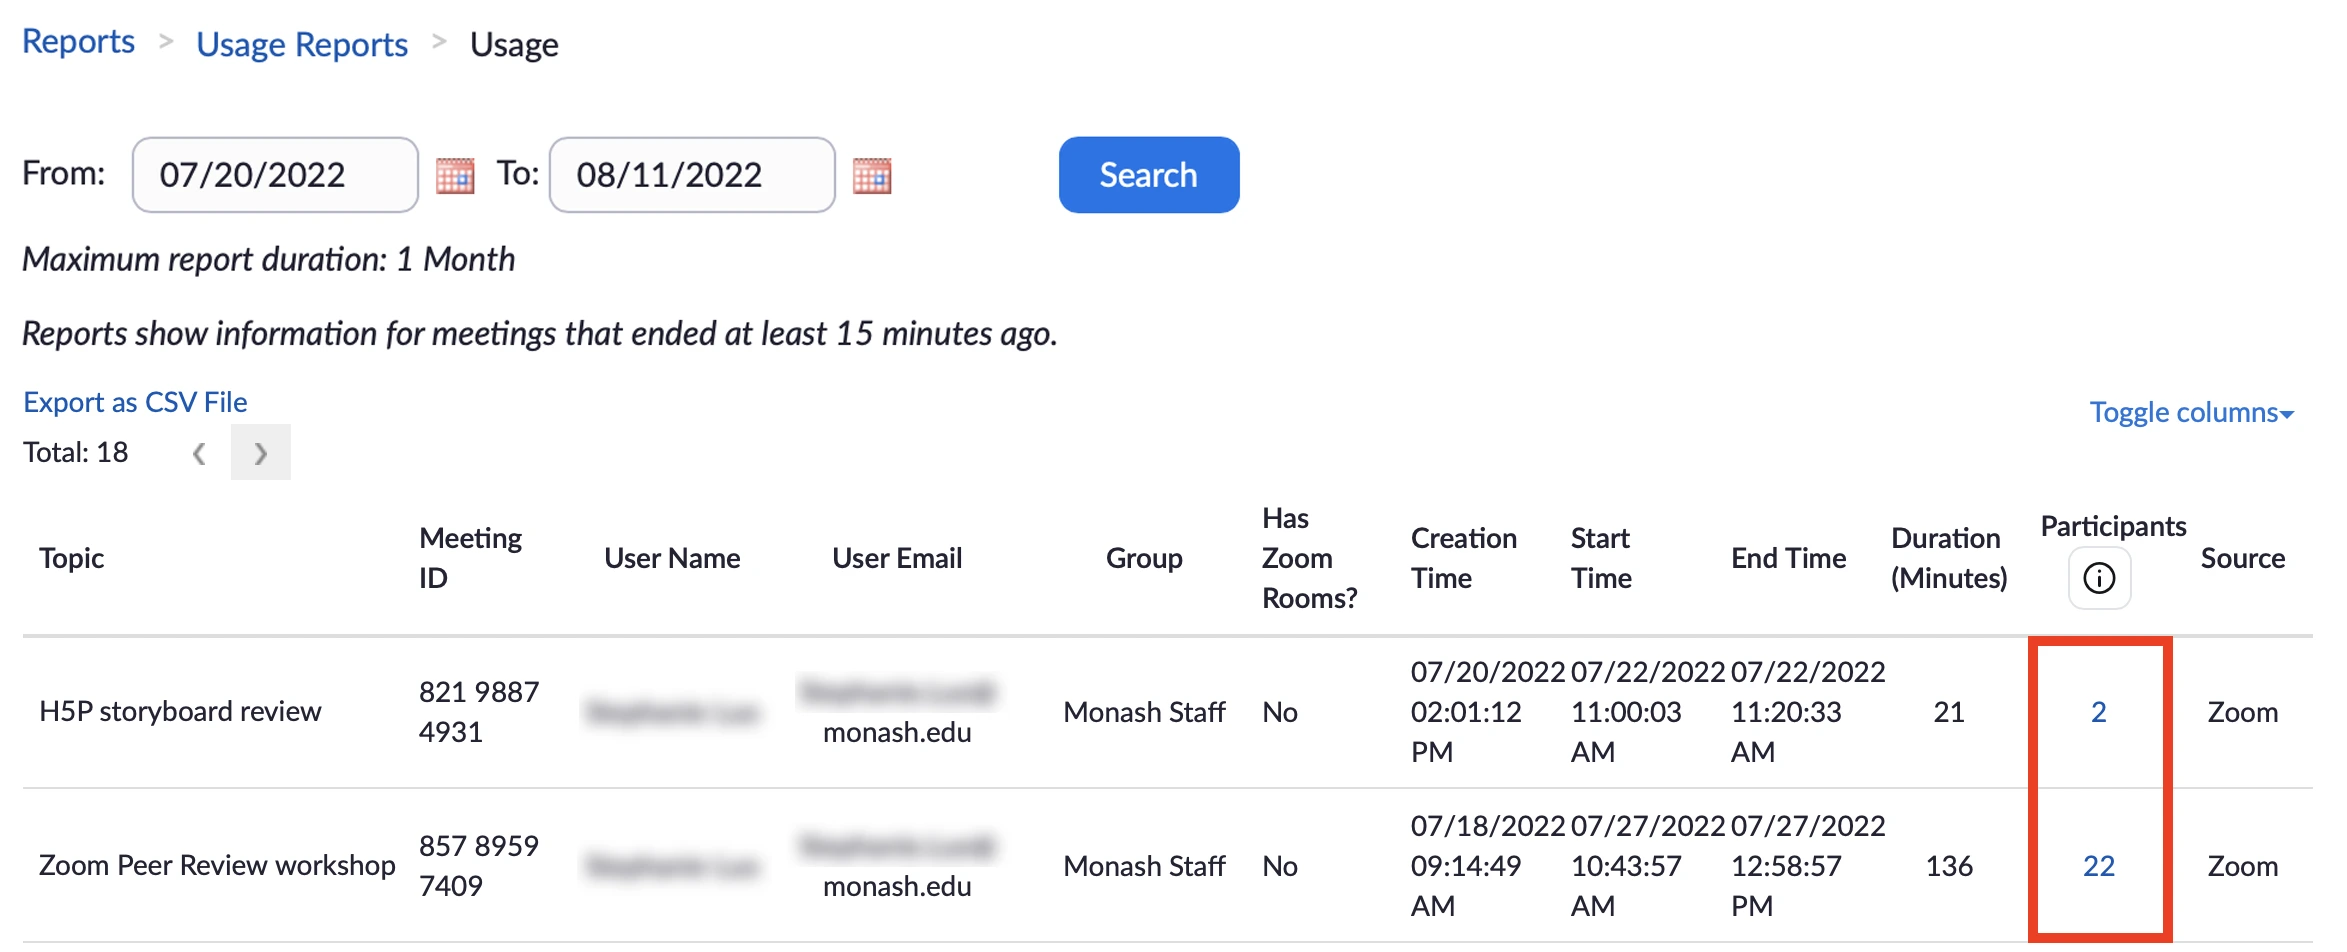
Task: Select the H5P storyboard review topic cell
Action: 180,712
